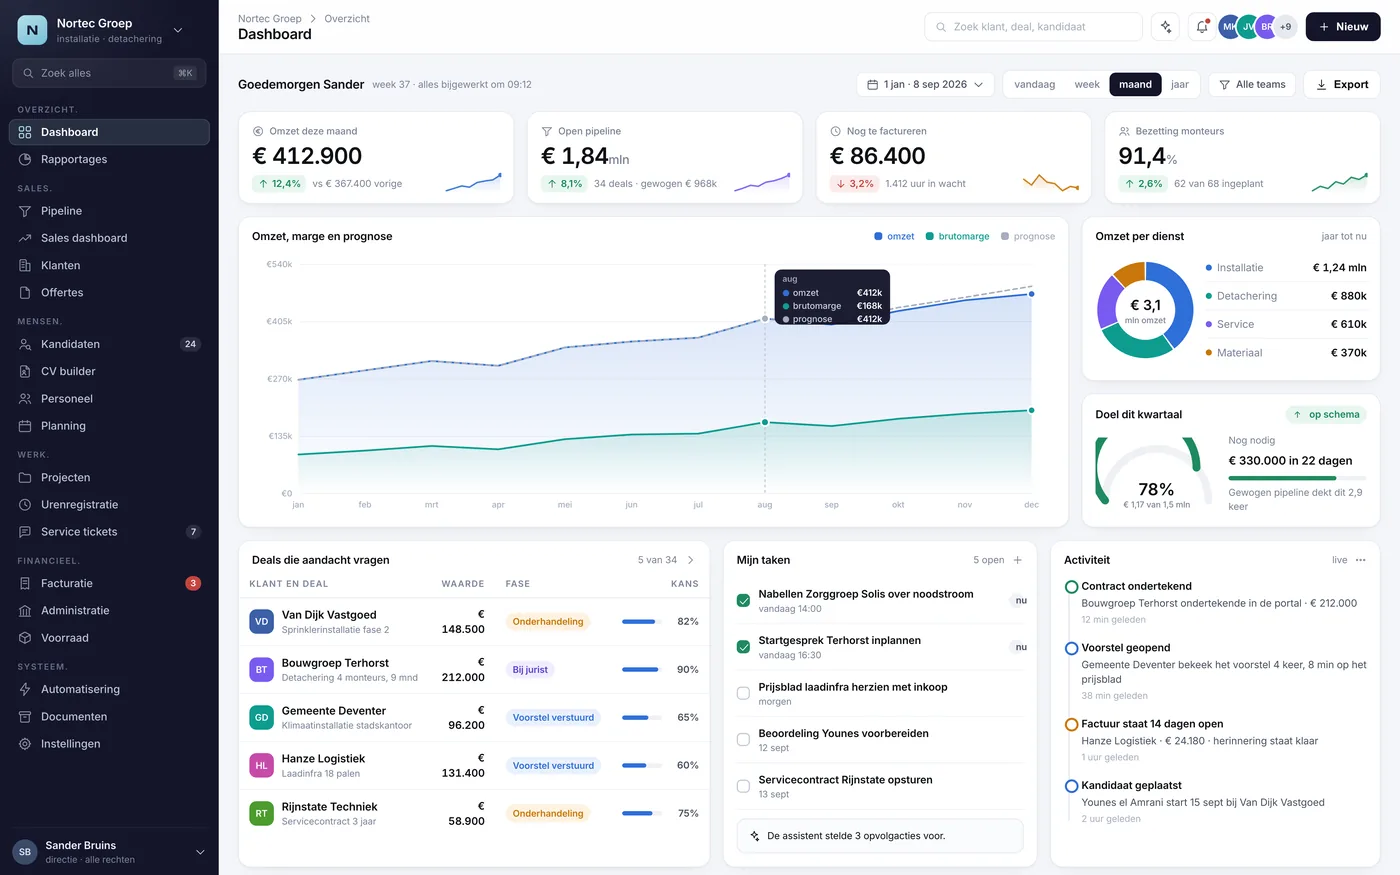
Task: Export the dashboard data
Action: pyautogui.click(x=1342, y=85)
